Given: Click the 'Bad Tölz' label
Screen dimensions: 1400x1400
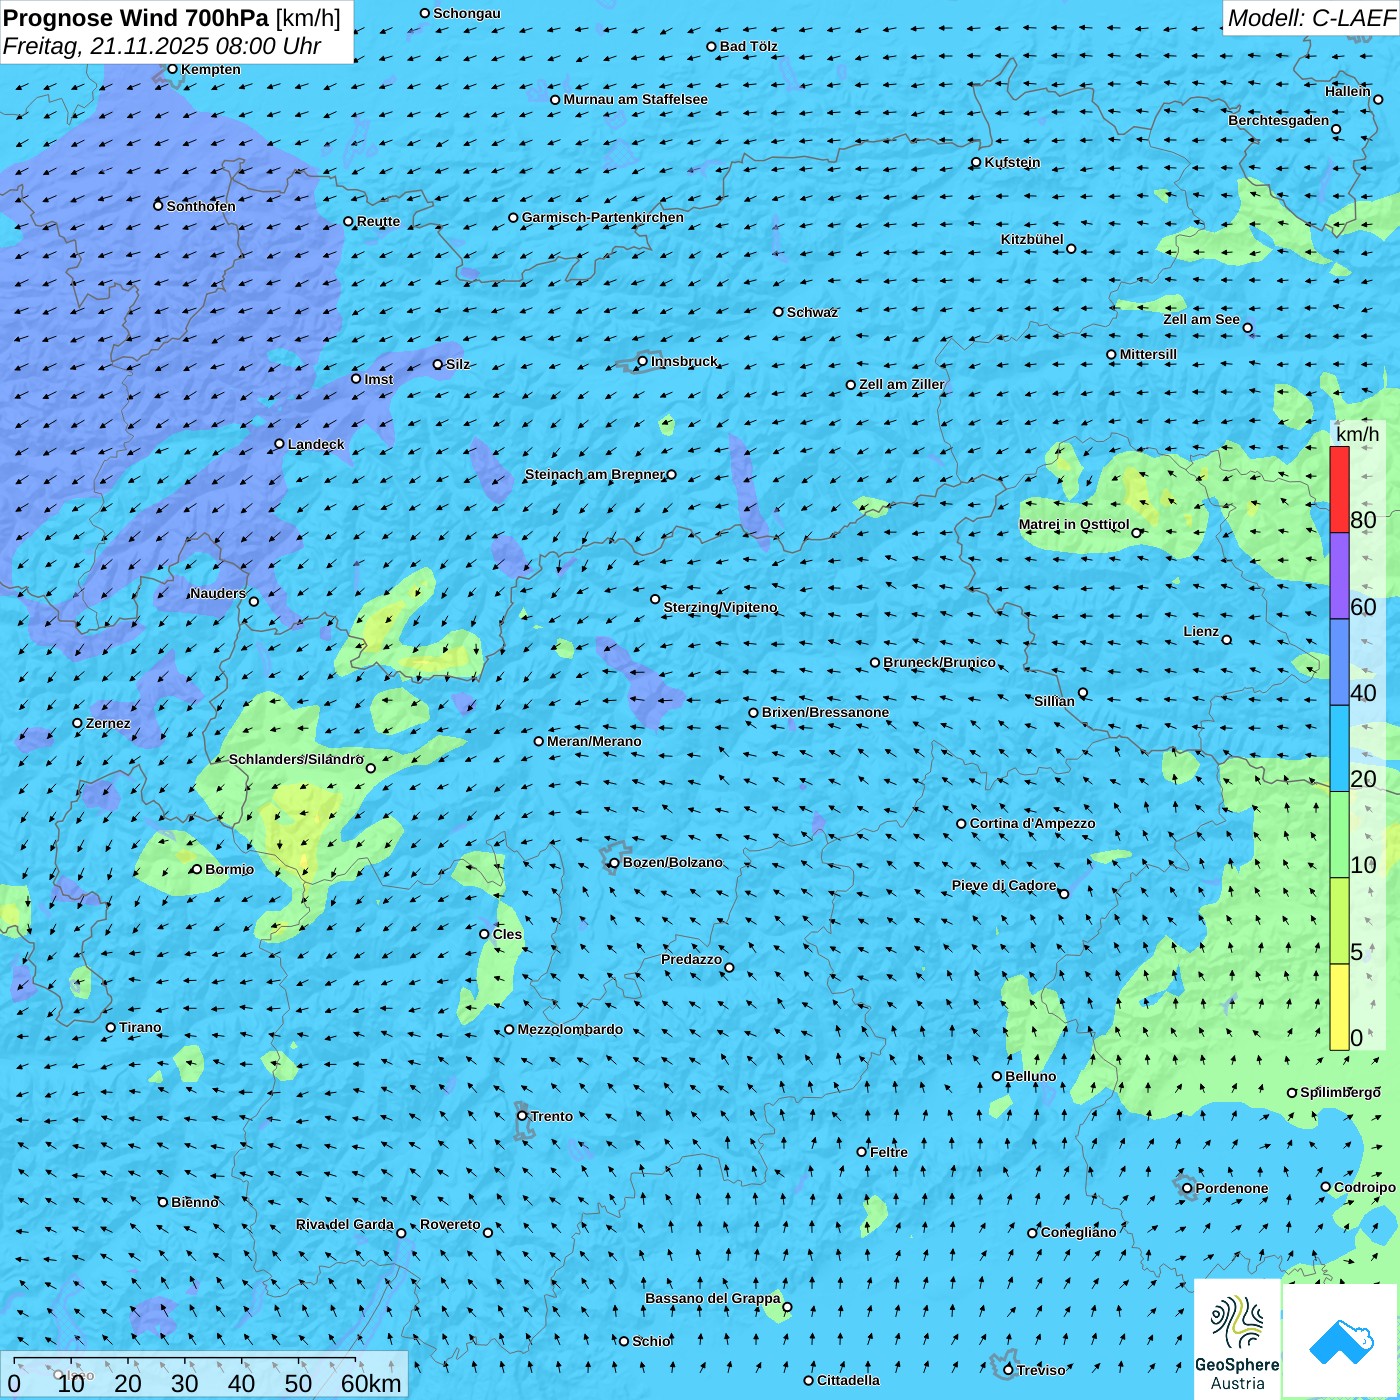Looking at the screenshot, I should click(x=749, y=46).
